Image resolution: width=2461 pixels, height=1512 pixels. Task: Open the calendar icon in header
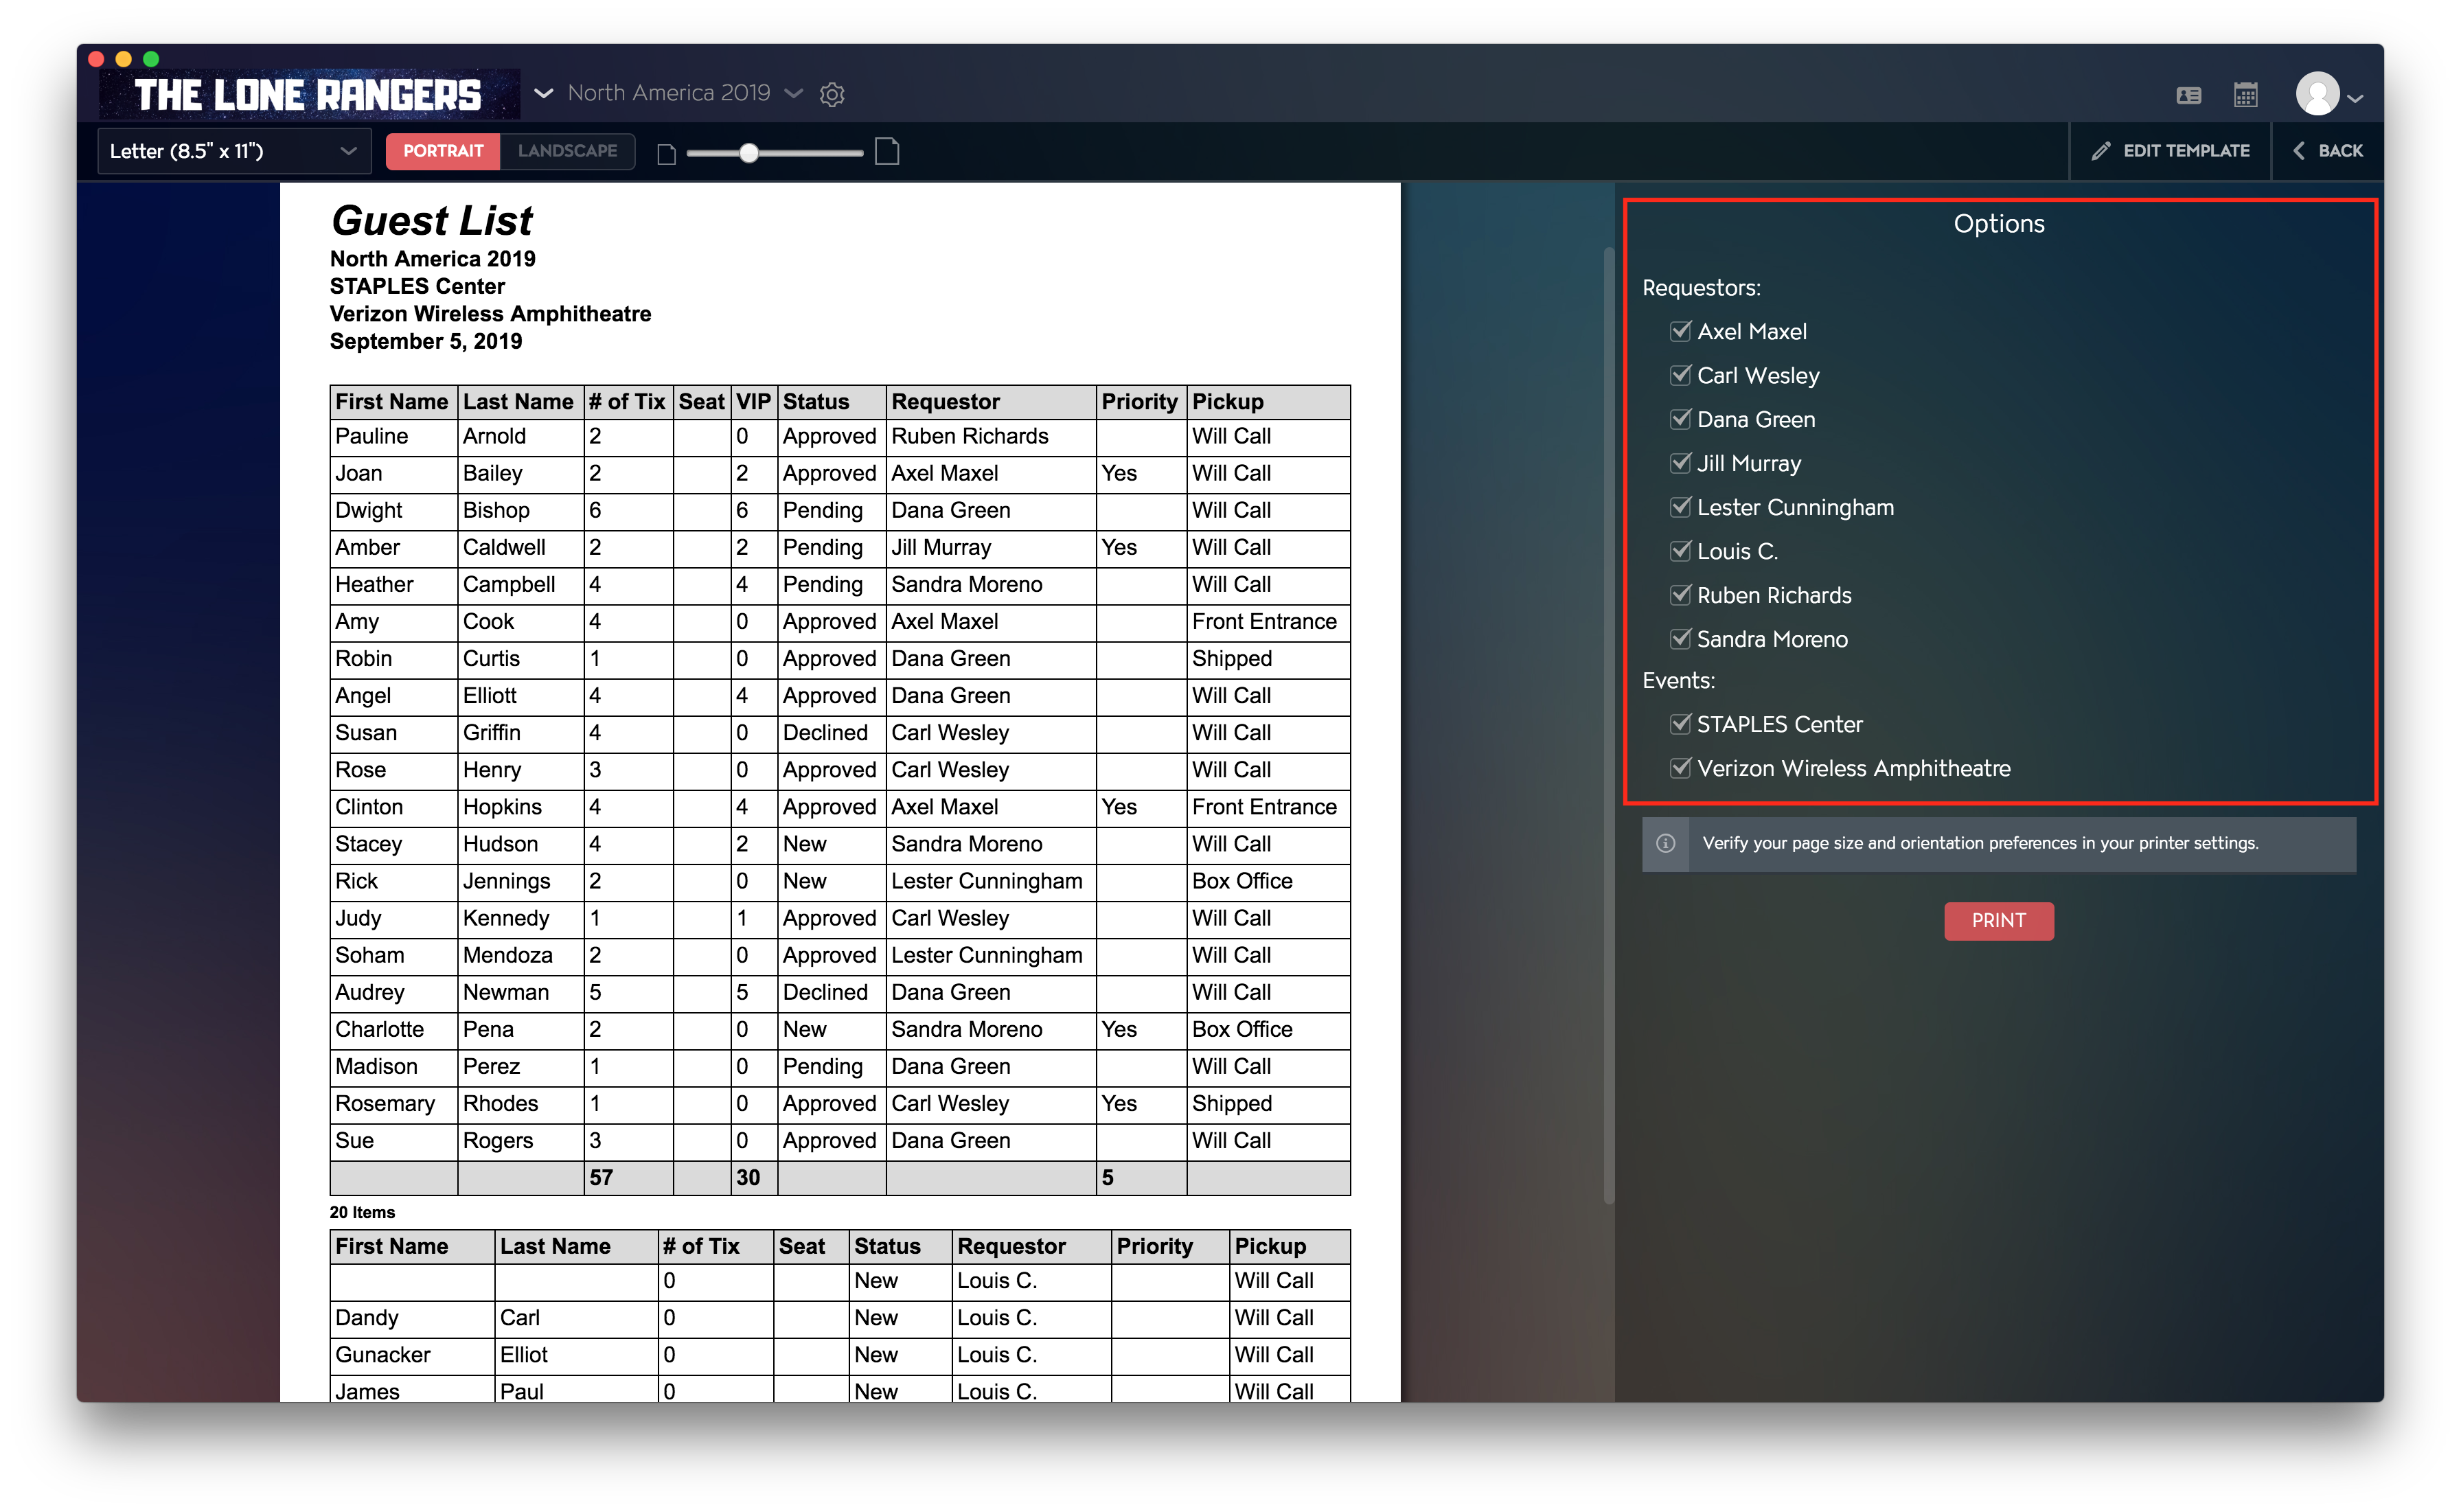pyautogui.click(x=2245, y=95)
